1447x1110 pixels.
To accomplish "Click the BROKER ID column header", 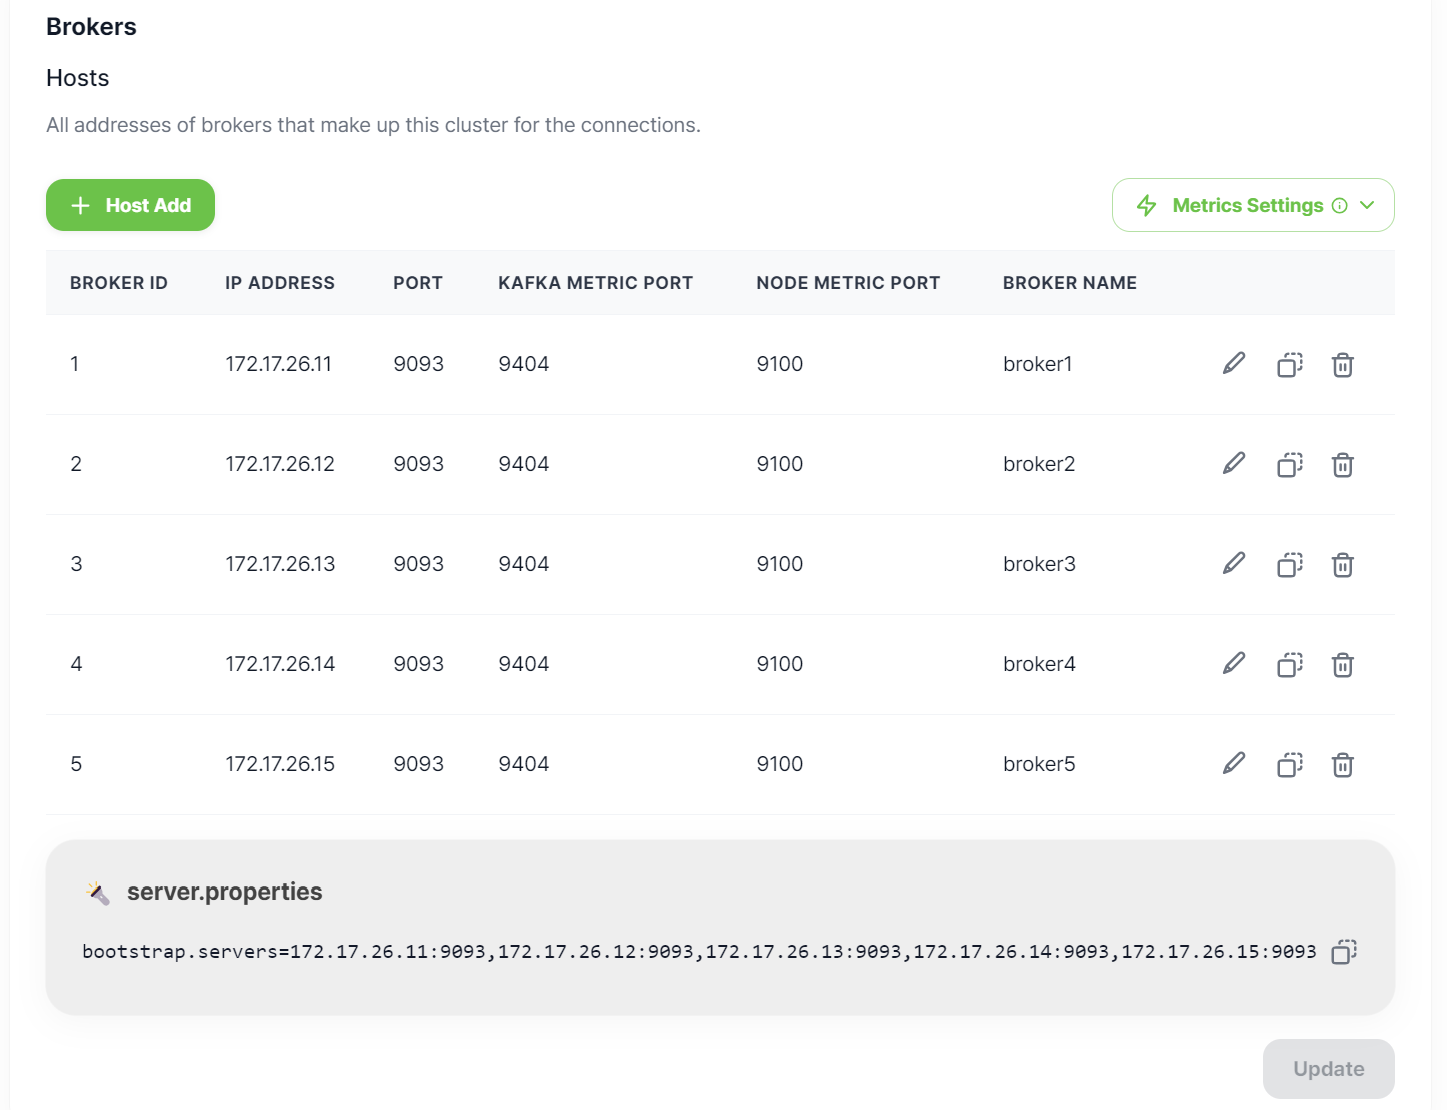I will [x=119, y=283].
